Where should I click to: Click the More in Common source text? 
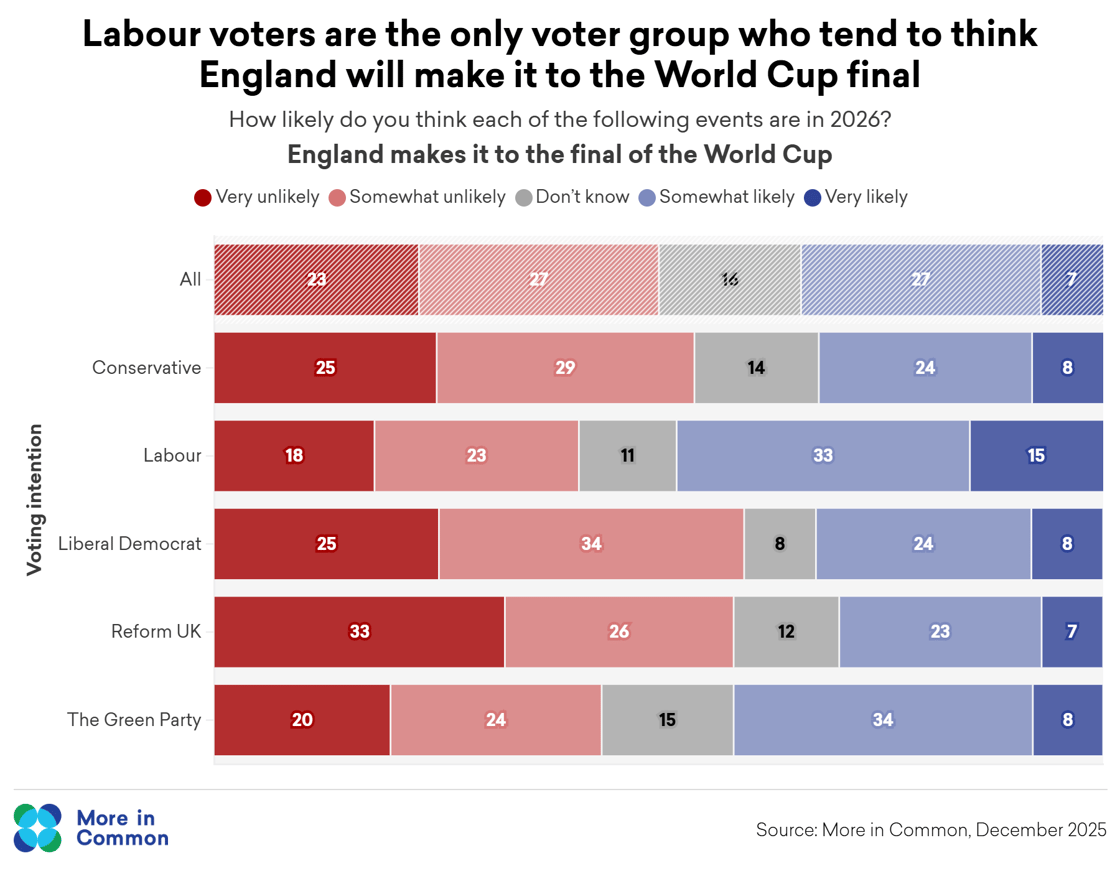pyautogui.click(x=931, y=830)
